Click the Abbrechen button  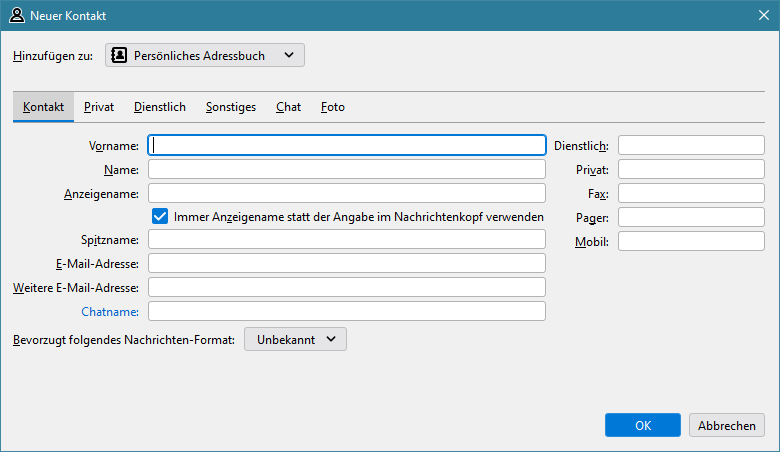coord(726,425)
